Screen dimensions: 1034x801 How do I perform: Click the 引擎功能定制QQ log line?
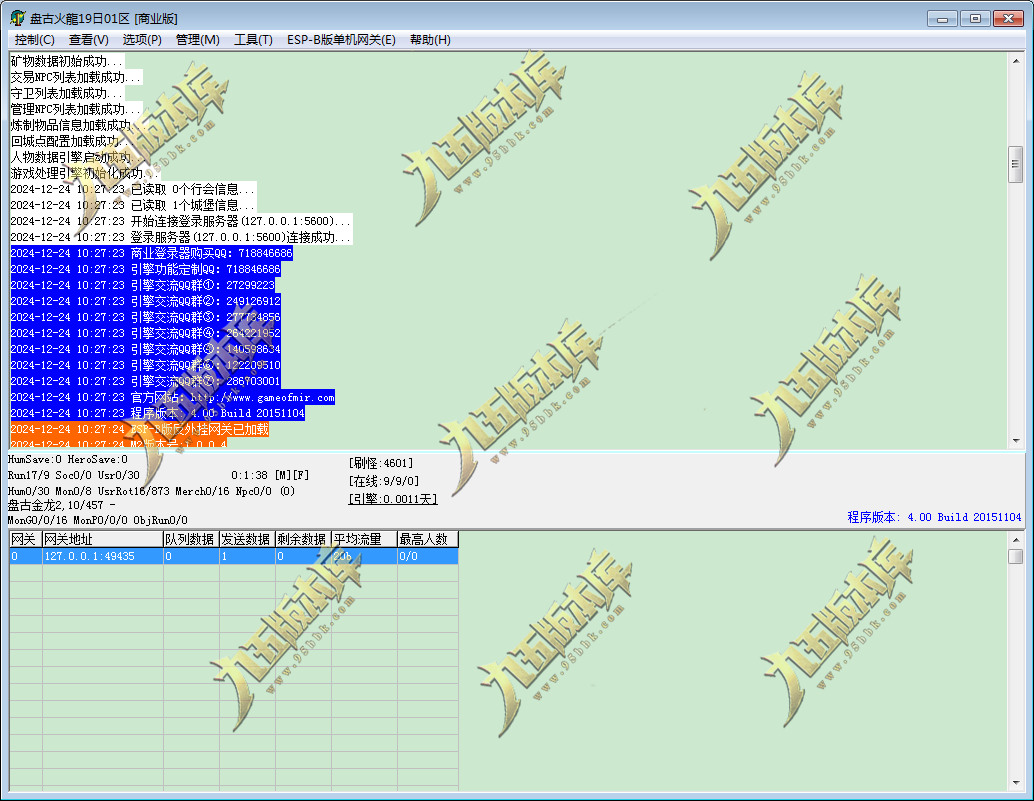pos(146,270)
